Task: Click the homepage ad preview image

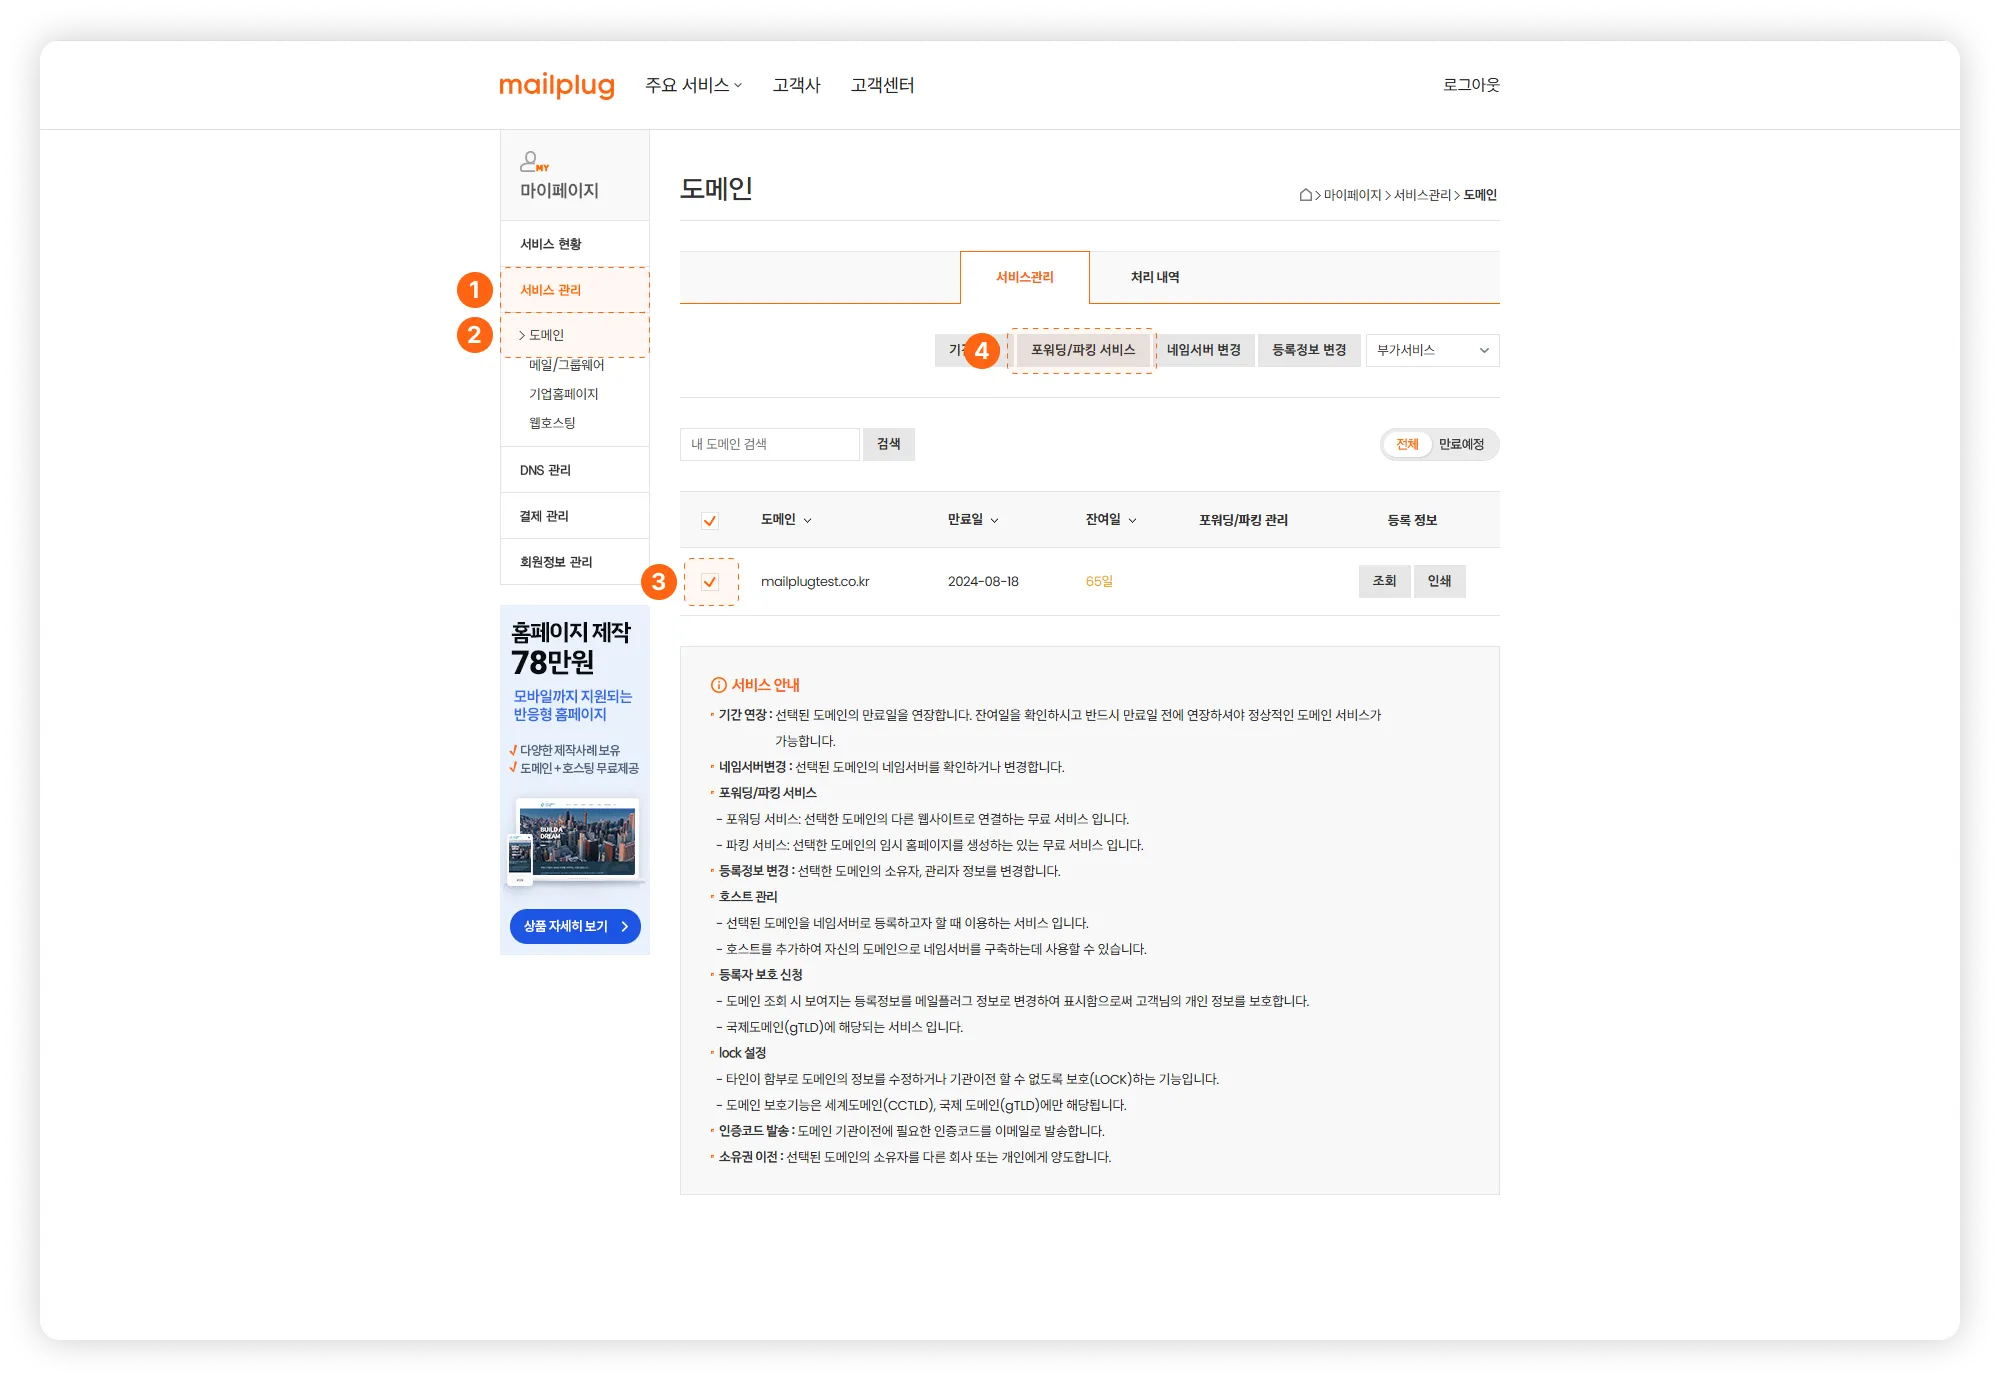Action: [x=575, y=841]
